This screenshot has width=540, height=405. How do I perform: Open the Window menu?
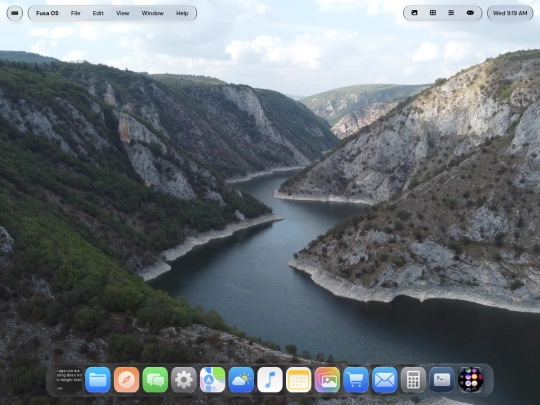(153, 13)
